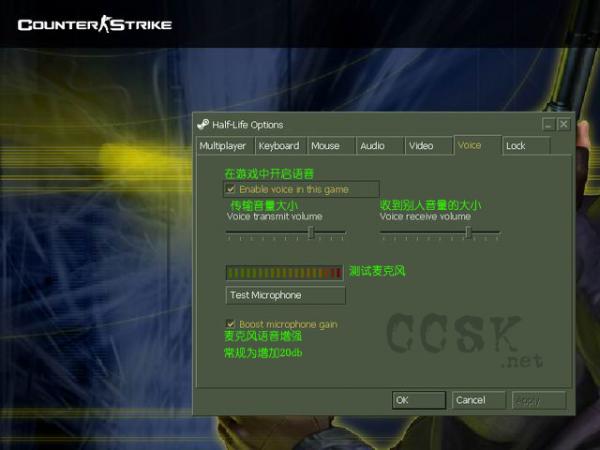
Task: Click the Steam icon in the title bar
Action: pyautogui.click(x=203, y=124)
